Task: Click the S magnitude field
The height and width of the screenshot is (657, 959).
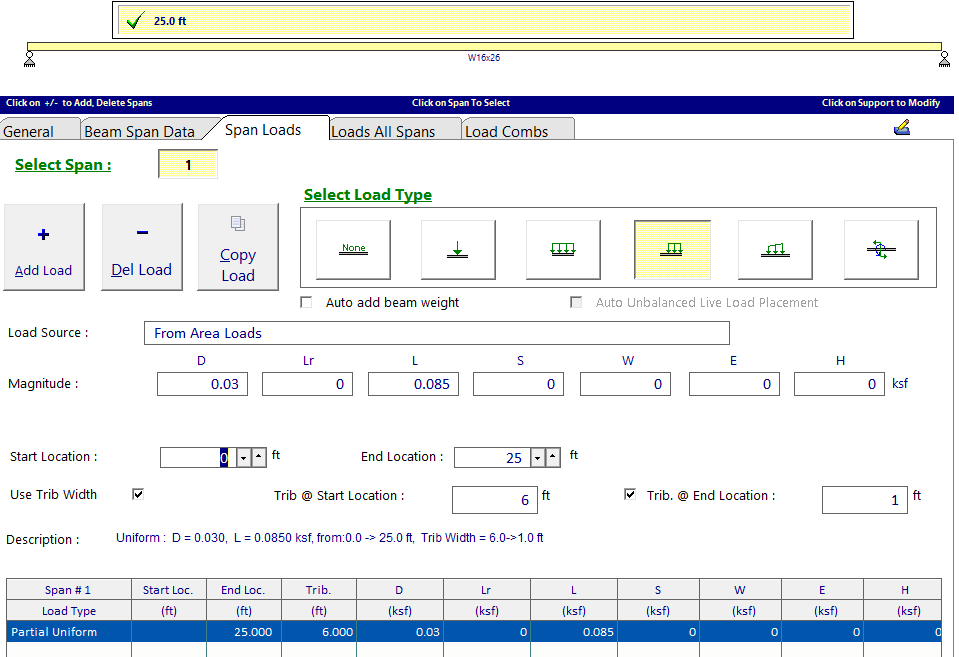Action: click(x=519, y=384)
